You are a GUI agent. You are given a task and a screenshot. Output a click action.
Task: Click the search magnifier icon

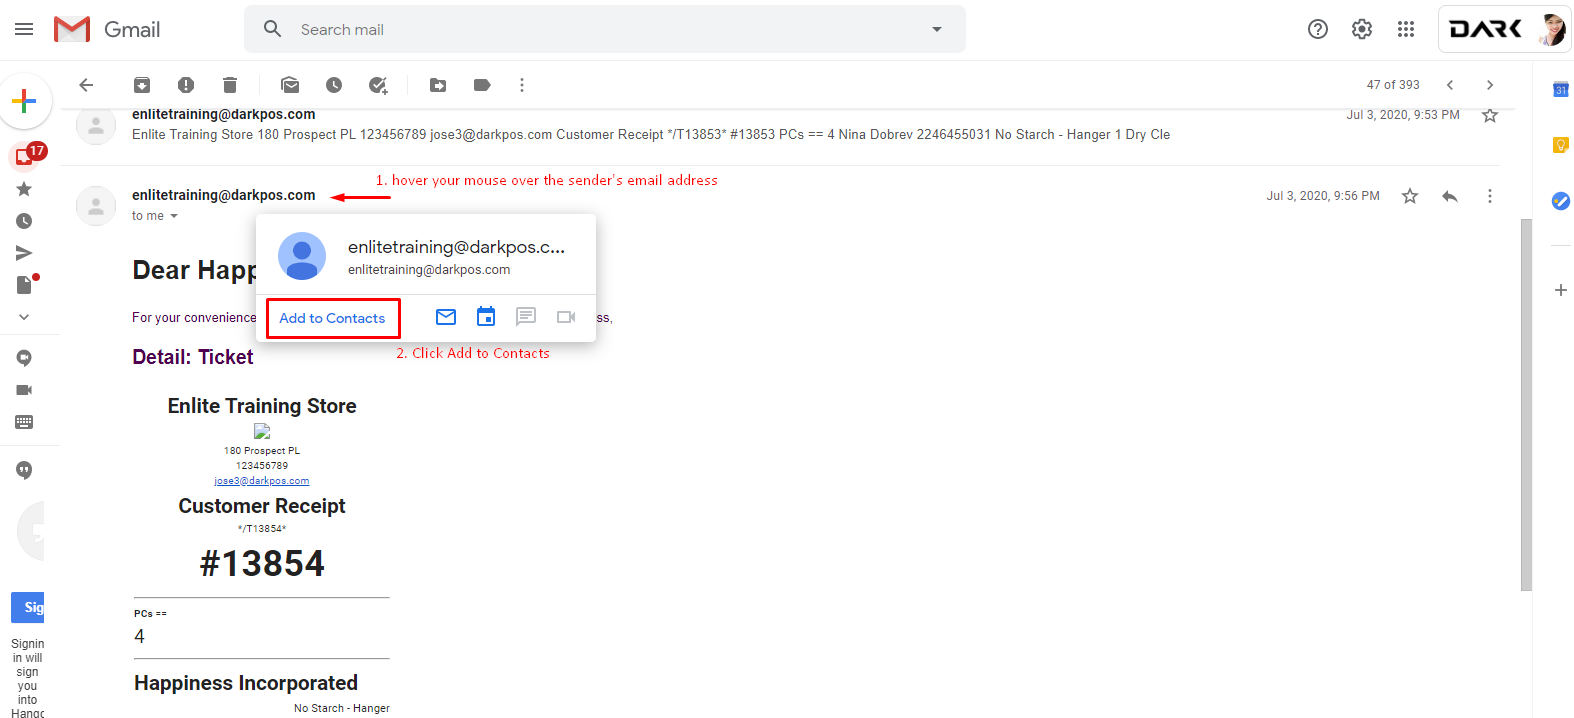[272, 29]
